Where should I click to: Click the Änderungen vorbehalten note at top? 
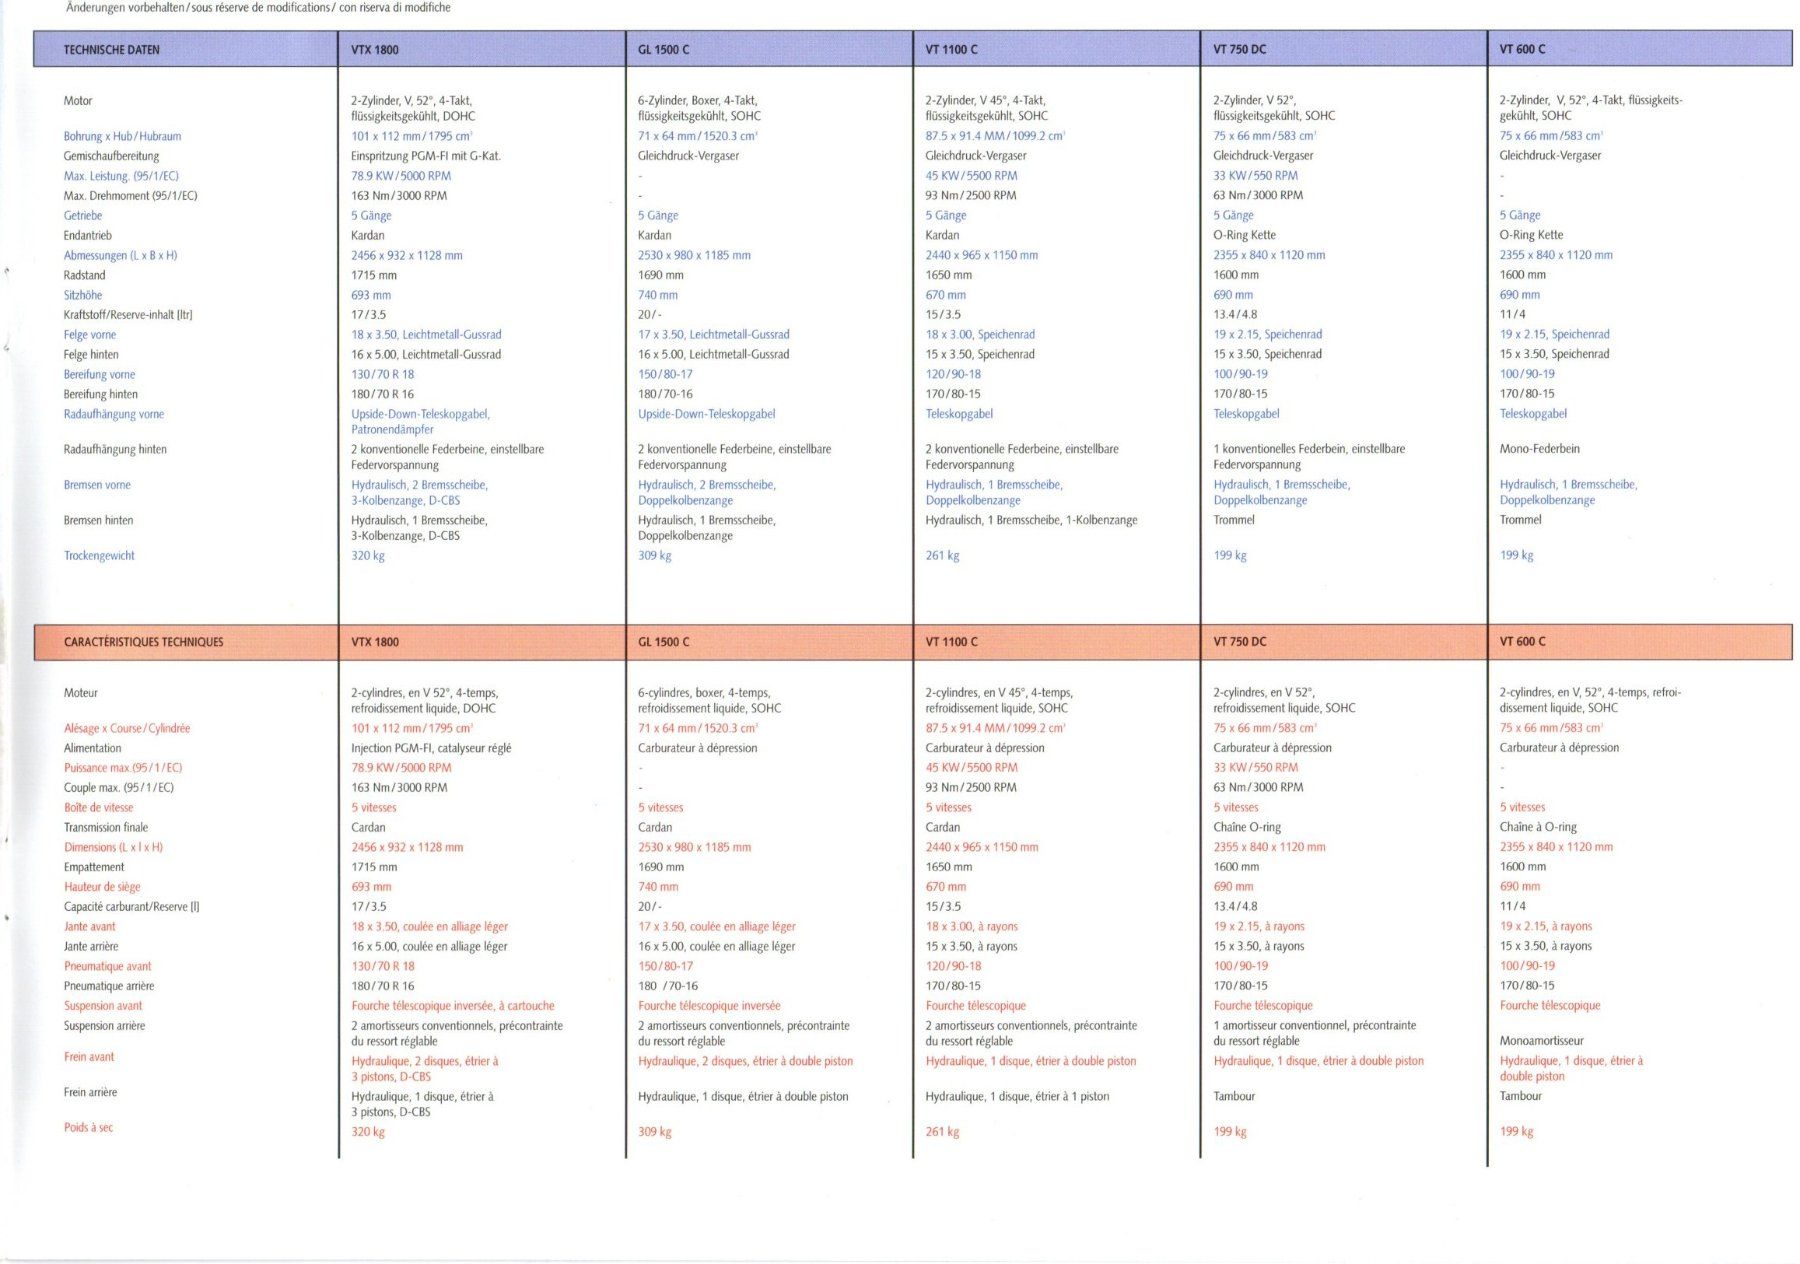[x=258, y=7]
